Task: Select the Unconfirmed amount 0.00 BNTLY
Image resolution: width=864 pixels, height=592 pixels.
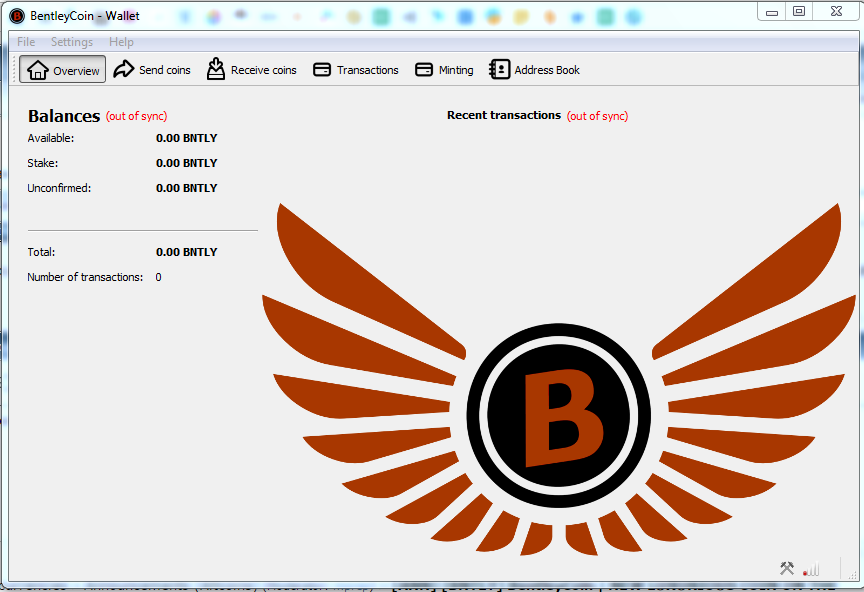Action: 186,188
